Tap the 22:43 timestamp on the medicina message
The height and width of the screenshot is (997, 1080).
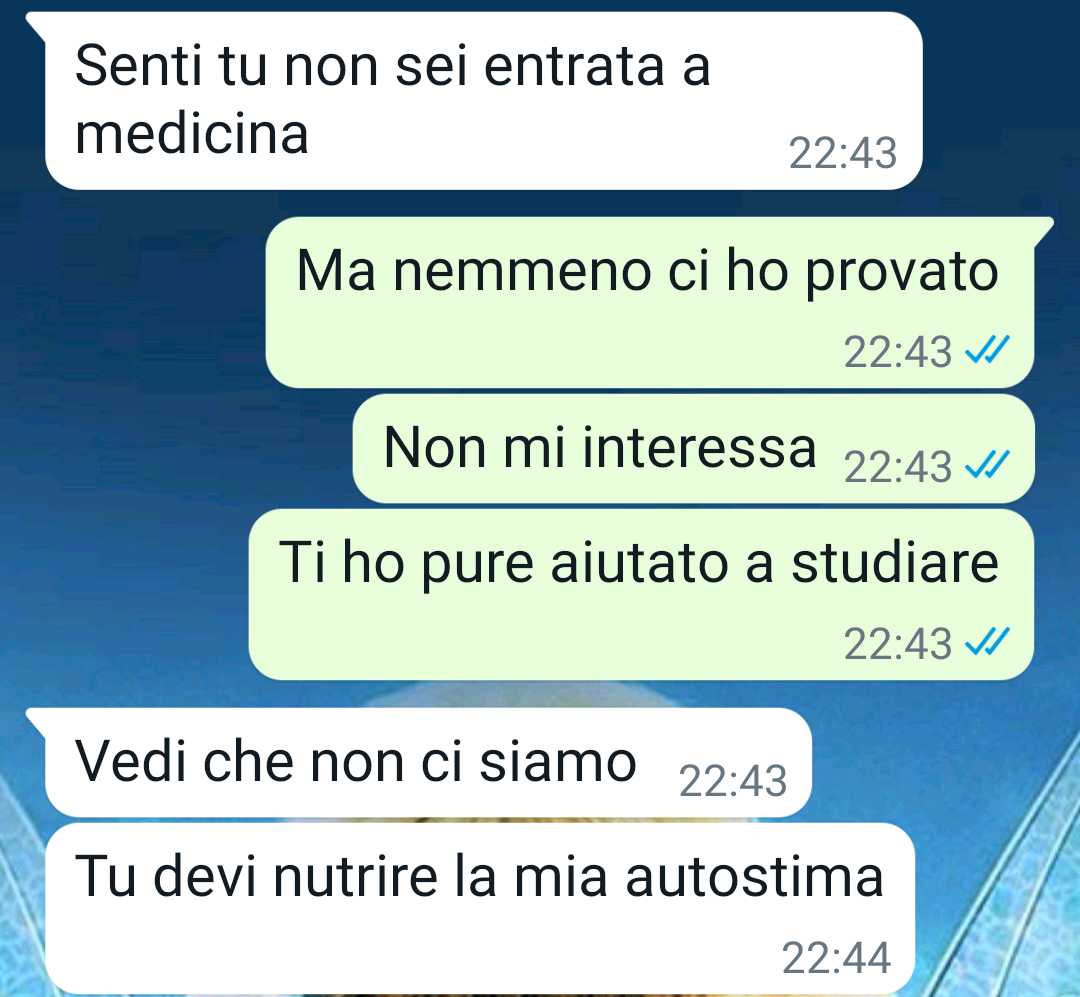[x=842, y=153]
